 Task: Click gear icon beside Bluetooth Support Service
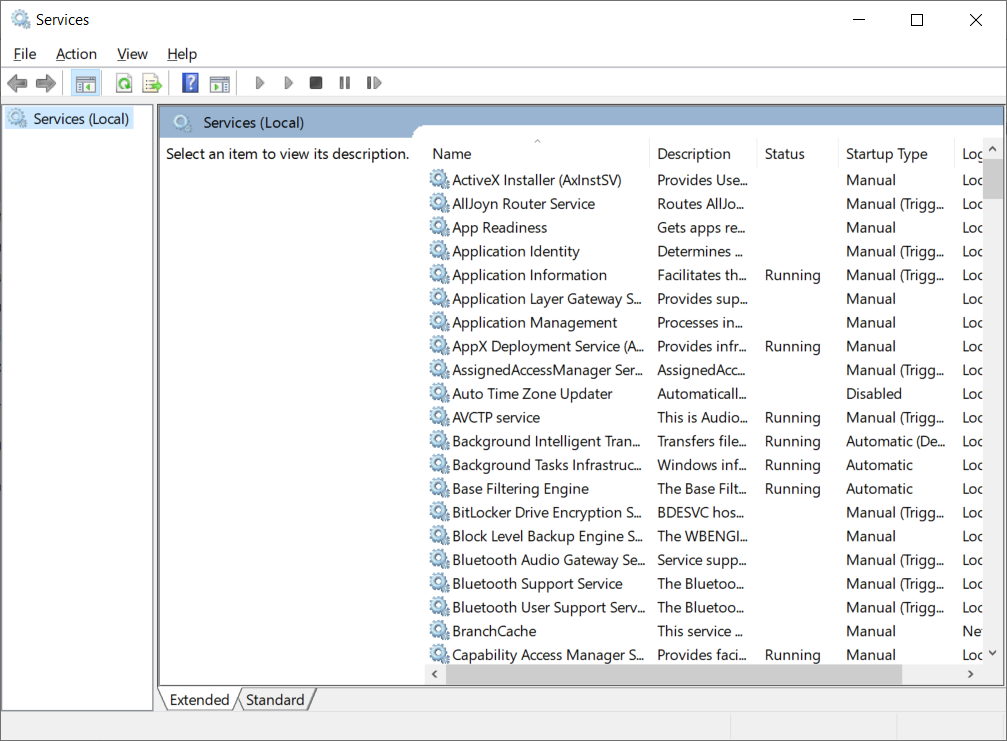click(439, 583)
